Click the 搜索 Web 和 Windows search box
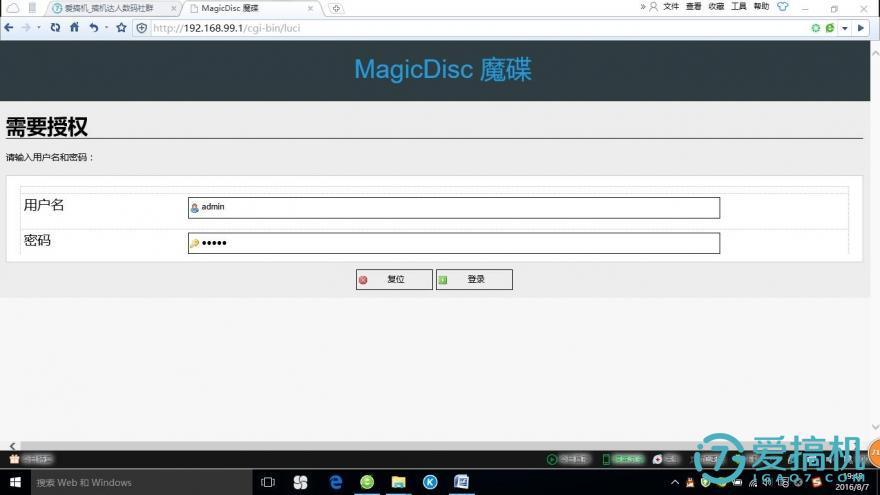Screen dimensions: 880x495 coord(141,482)
